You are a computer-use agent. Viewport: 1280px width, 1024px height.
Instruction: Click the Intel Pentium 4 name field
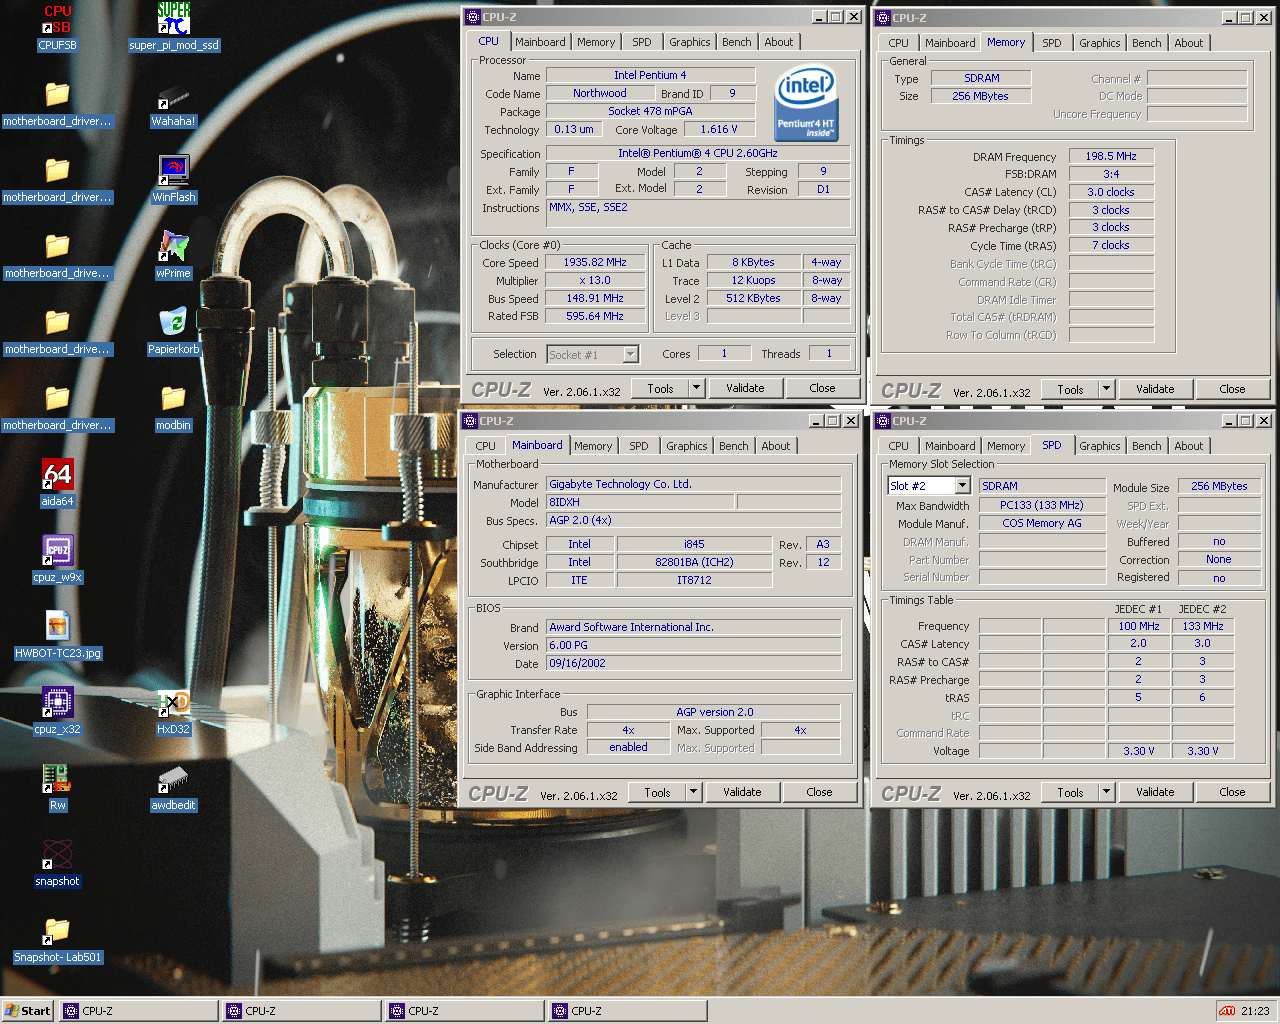(650, 75)
